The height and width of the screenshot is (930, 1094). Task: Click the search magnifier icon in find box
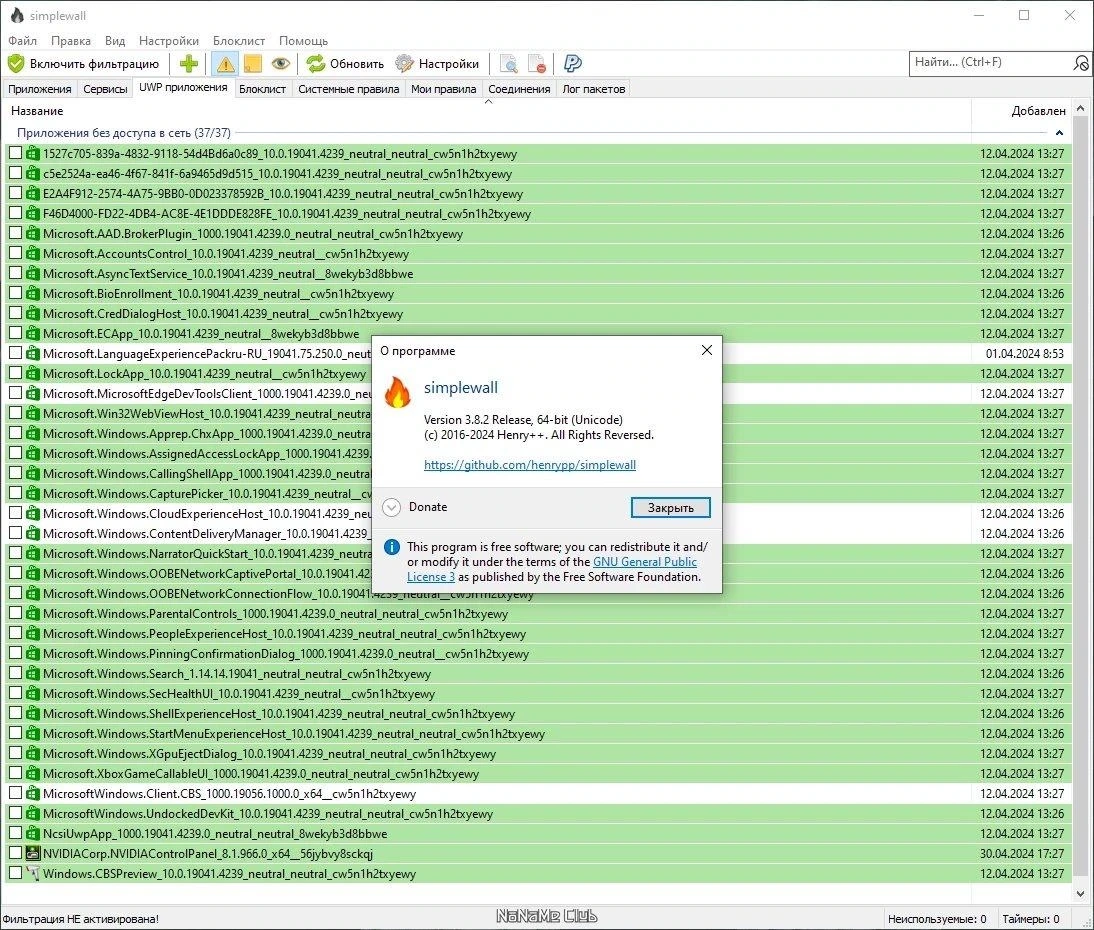coord(1081,63)
